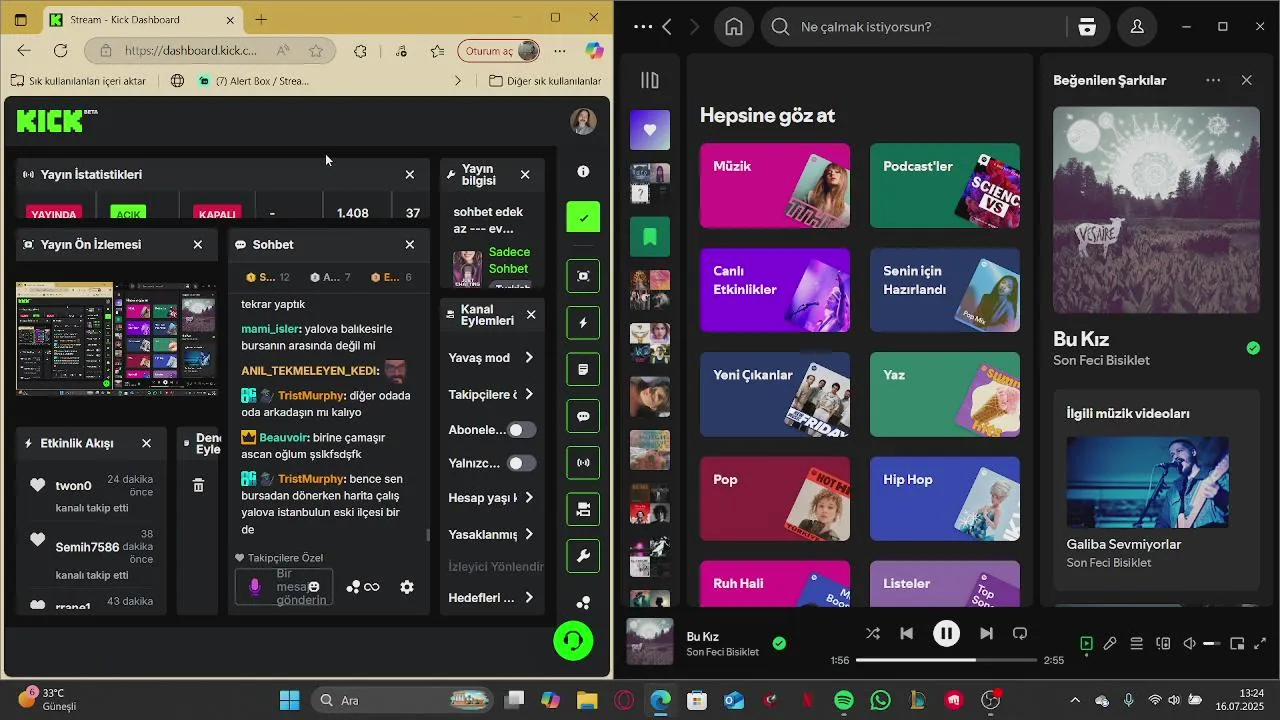
Task: Open Liked Songs heart tile in Spotify sidebar
Action: click(650, 130)
